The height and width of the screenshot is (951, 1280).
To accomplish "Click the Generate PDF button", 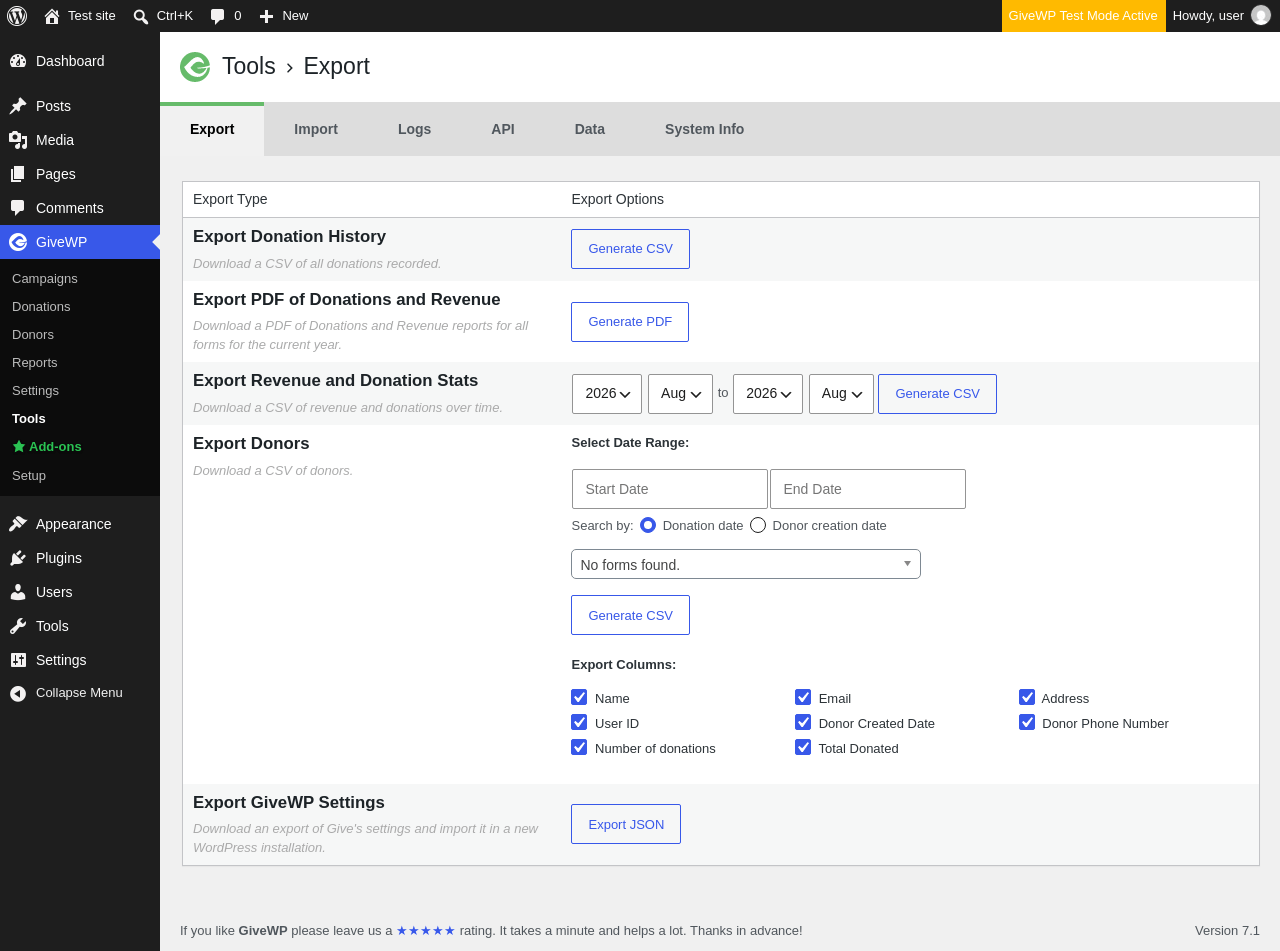I will pyautogui.click(x=630, y=322).
